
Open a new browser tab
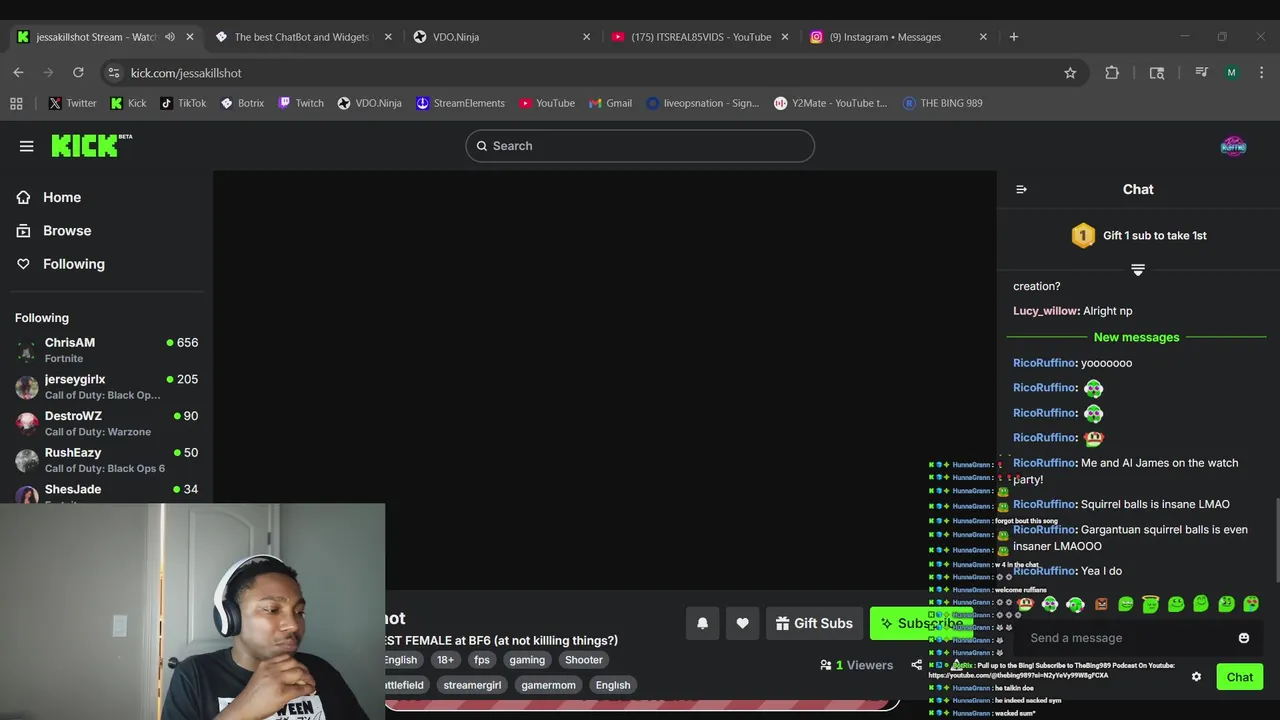[1014, 37]
